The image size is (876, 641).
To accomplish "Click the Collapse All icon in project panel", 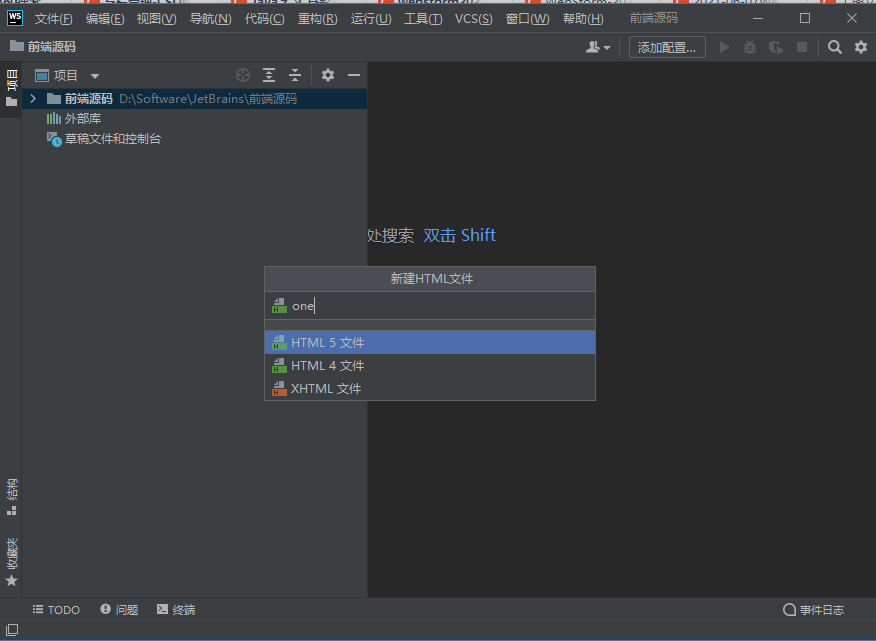I will [x=295, y=75].
